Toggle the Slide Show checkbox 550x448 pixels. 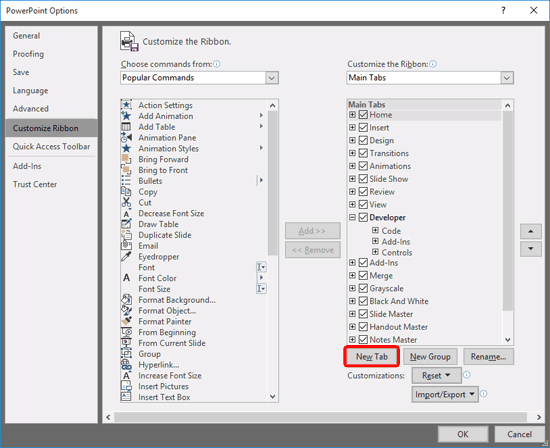363,179
